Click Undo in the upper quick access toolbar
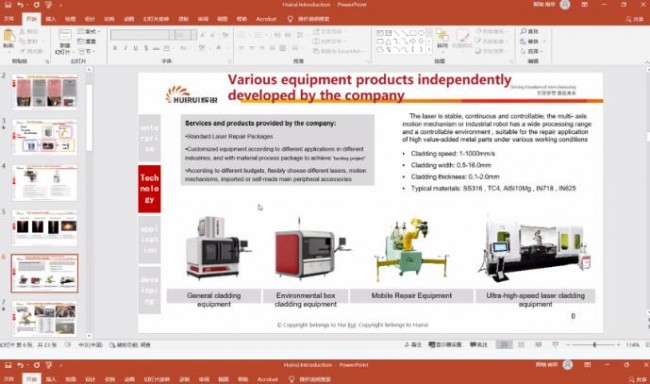Viewport: 650px width, 384px height. pos(20,5)
